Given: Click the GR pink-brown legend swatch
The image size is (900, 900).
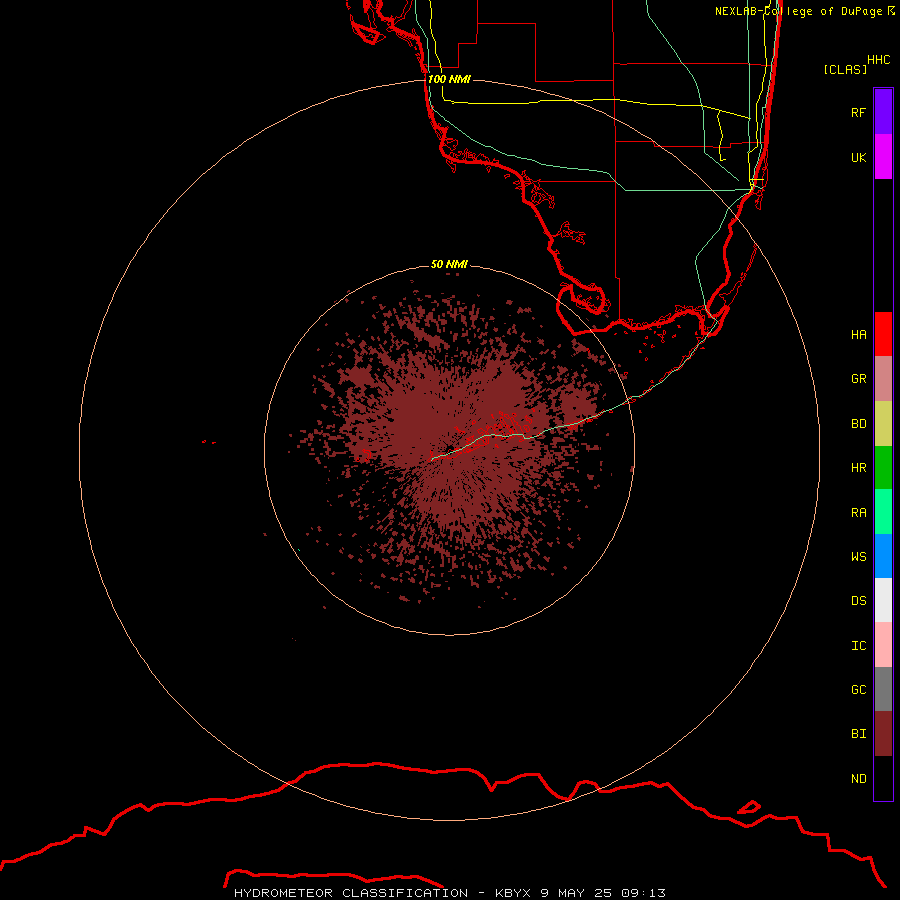Looking at the screenshot, I should point(883,379).
